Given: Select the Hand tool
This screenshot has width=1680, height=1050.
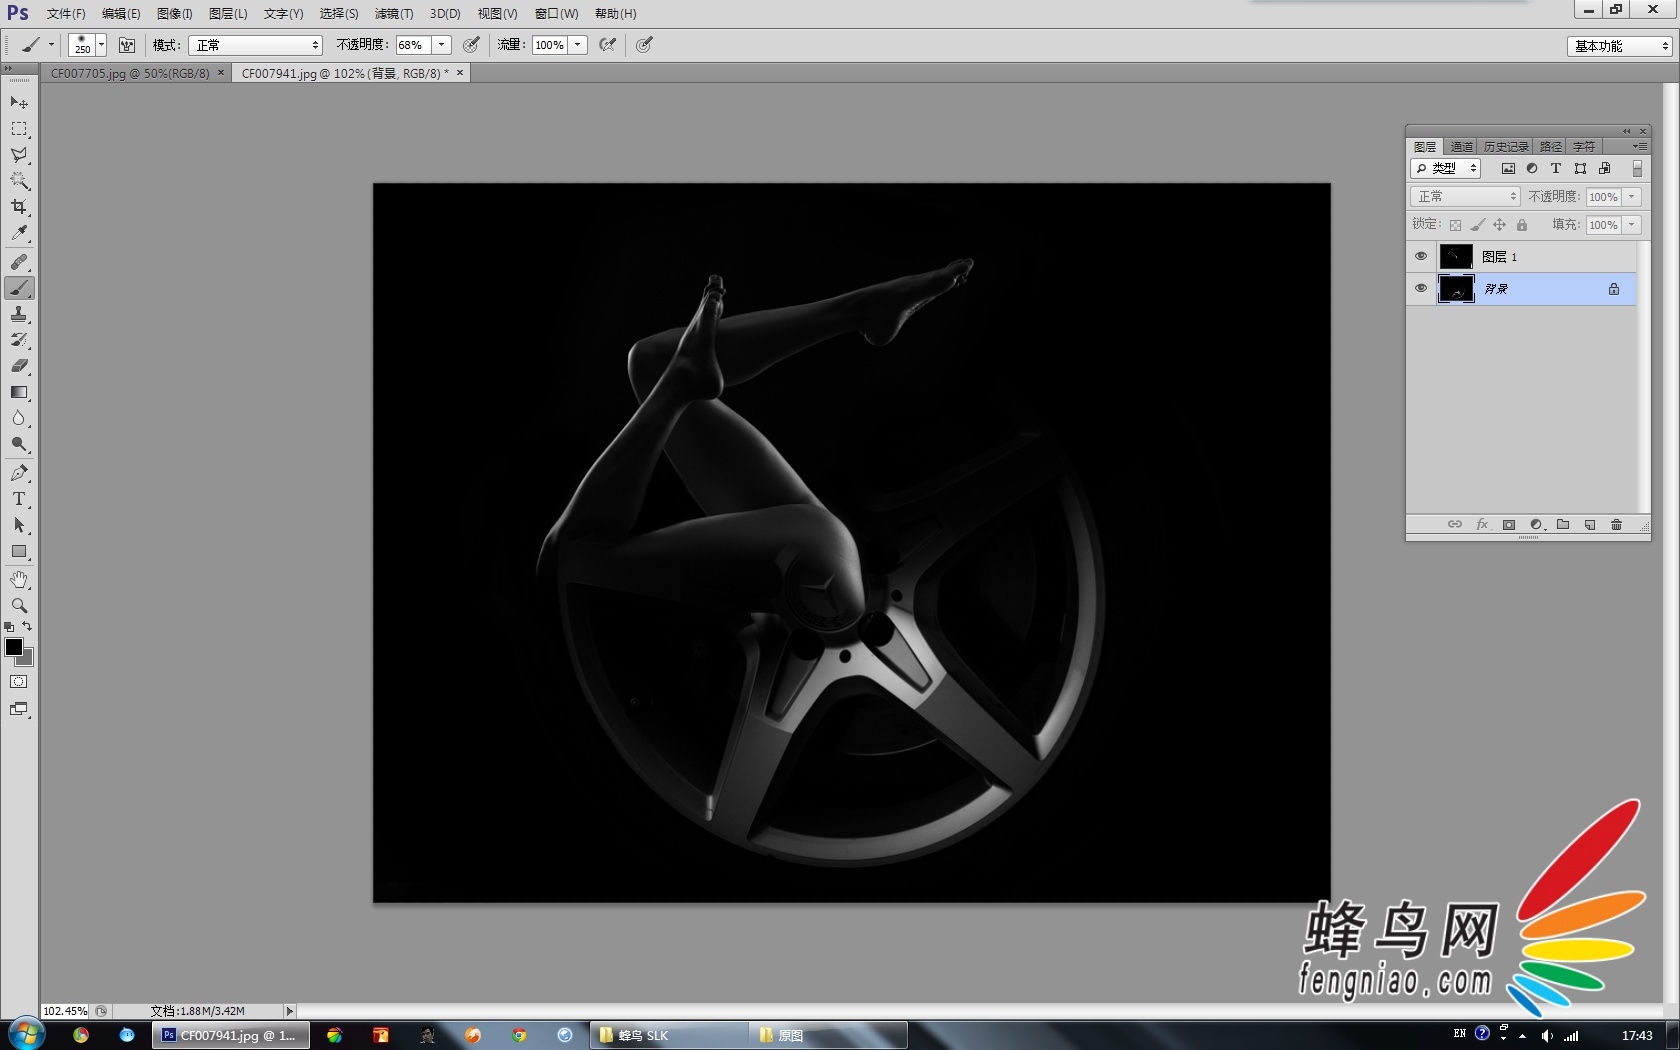Looking at the screenshot, I should click(x=19, y=580).
